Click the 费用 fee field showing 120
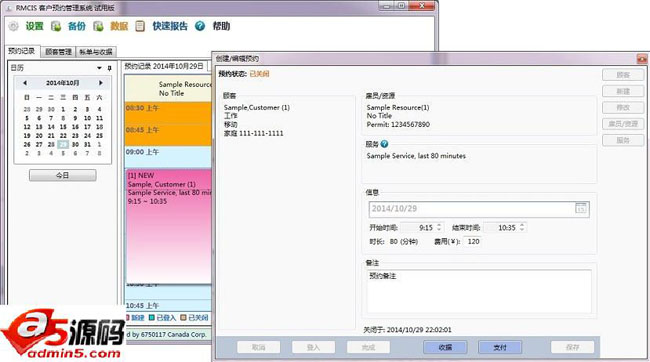The width and height of the screenshot is (650, 362). coord(473,241)
